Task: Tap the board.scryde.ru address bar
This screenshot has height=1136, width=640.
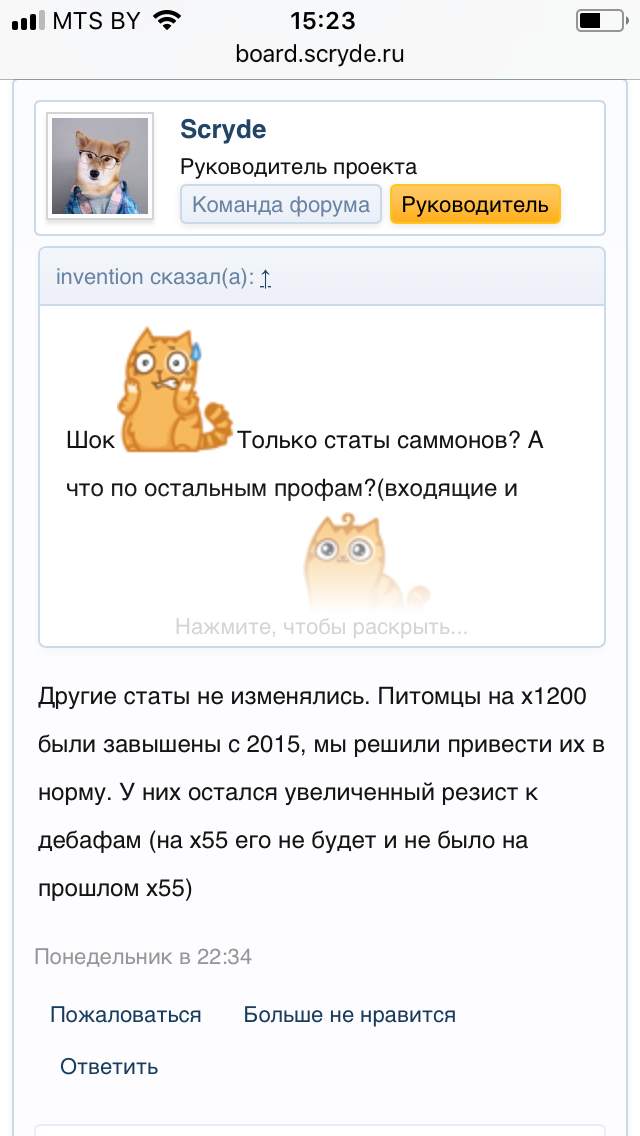Action: click(320, 54)
